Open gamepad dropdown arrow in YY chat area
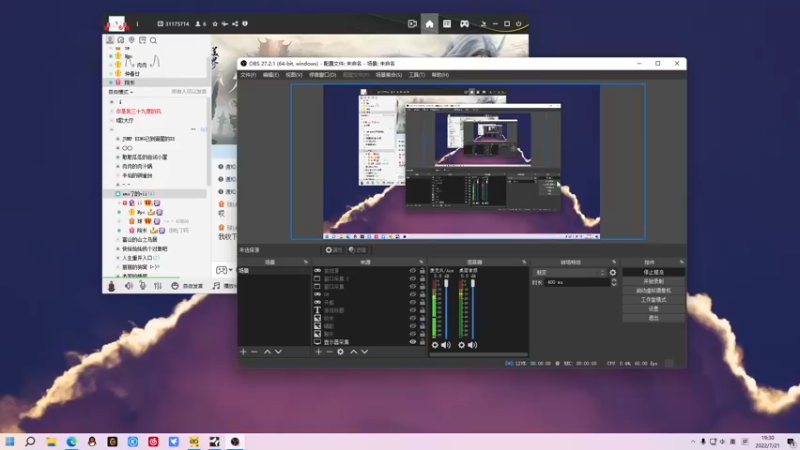 click(x=231, y=270)
